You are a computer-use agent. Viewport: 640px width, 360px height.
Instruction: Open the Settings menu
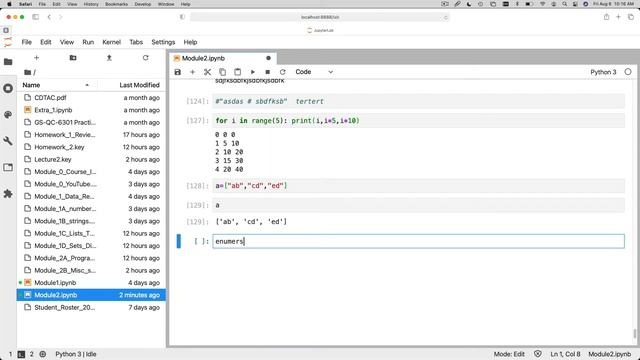tap(163, 42)
